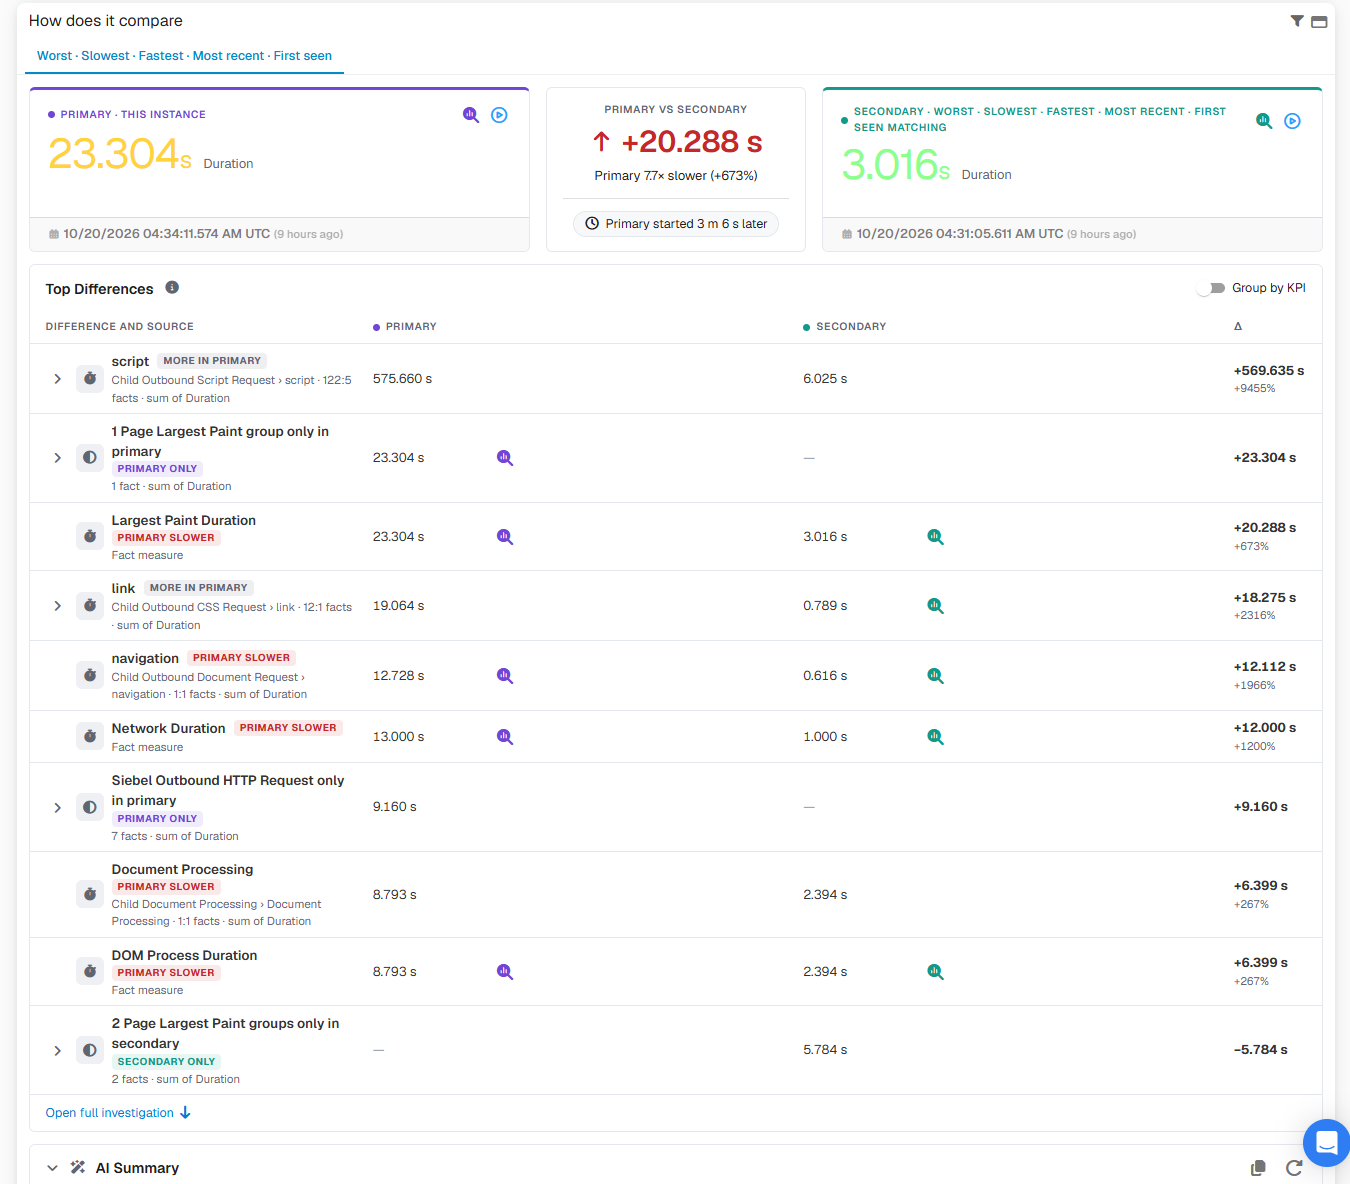Collapse the AI Summary section
The height and width of the screenshot is (1184, 1350).
pos(52,1168)
